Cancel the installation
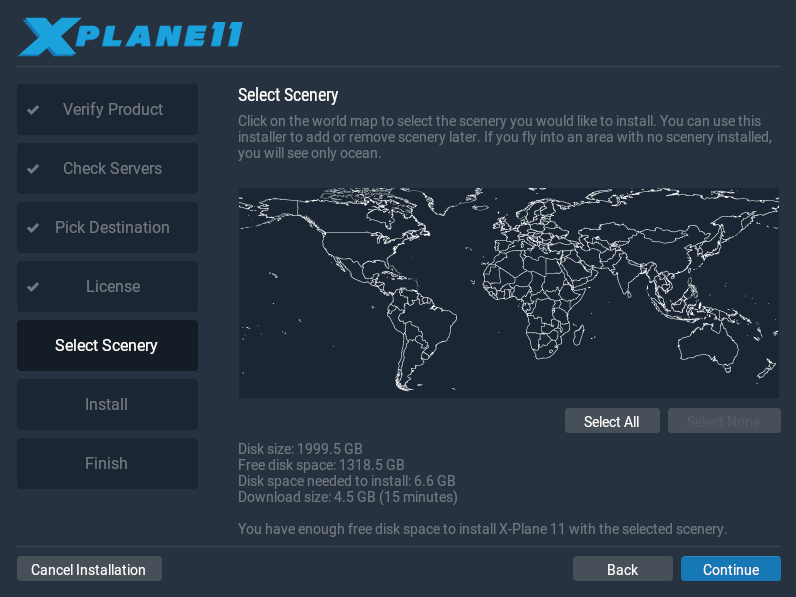Viewport: 796px width, 597px height. [89, 569]
